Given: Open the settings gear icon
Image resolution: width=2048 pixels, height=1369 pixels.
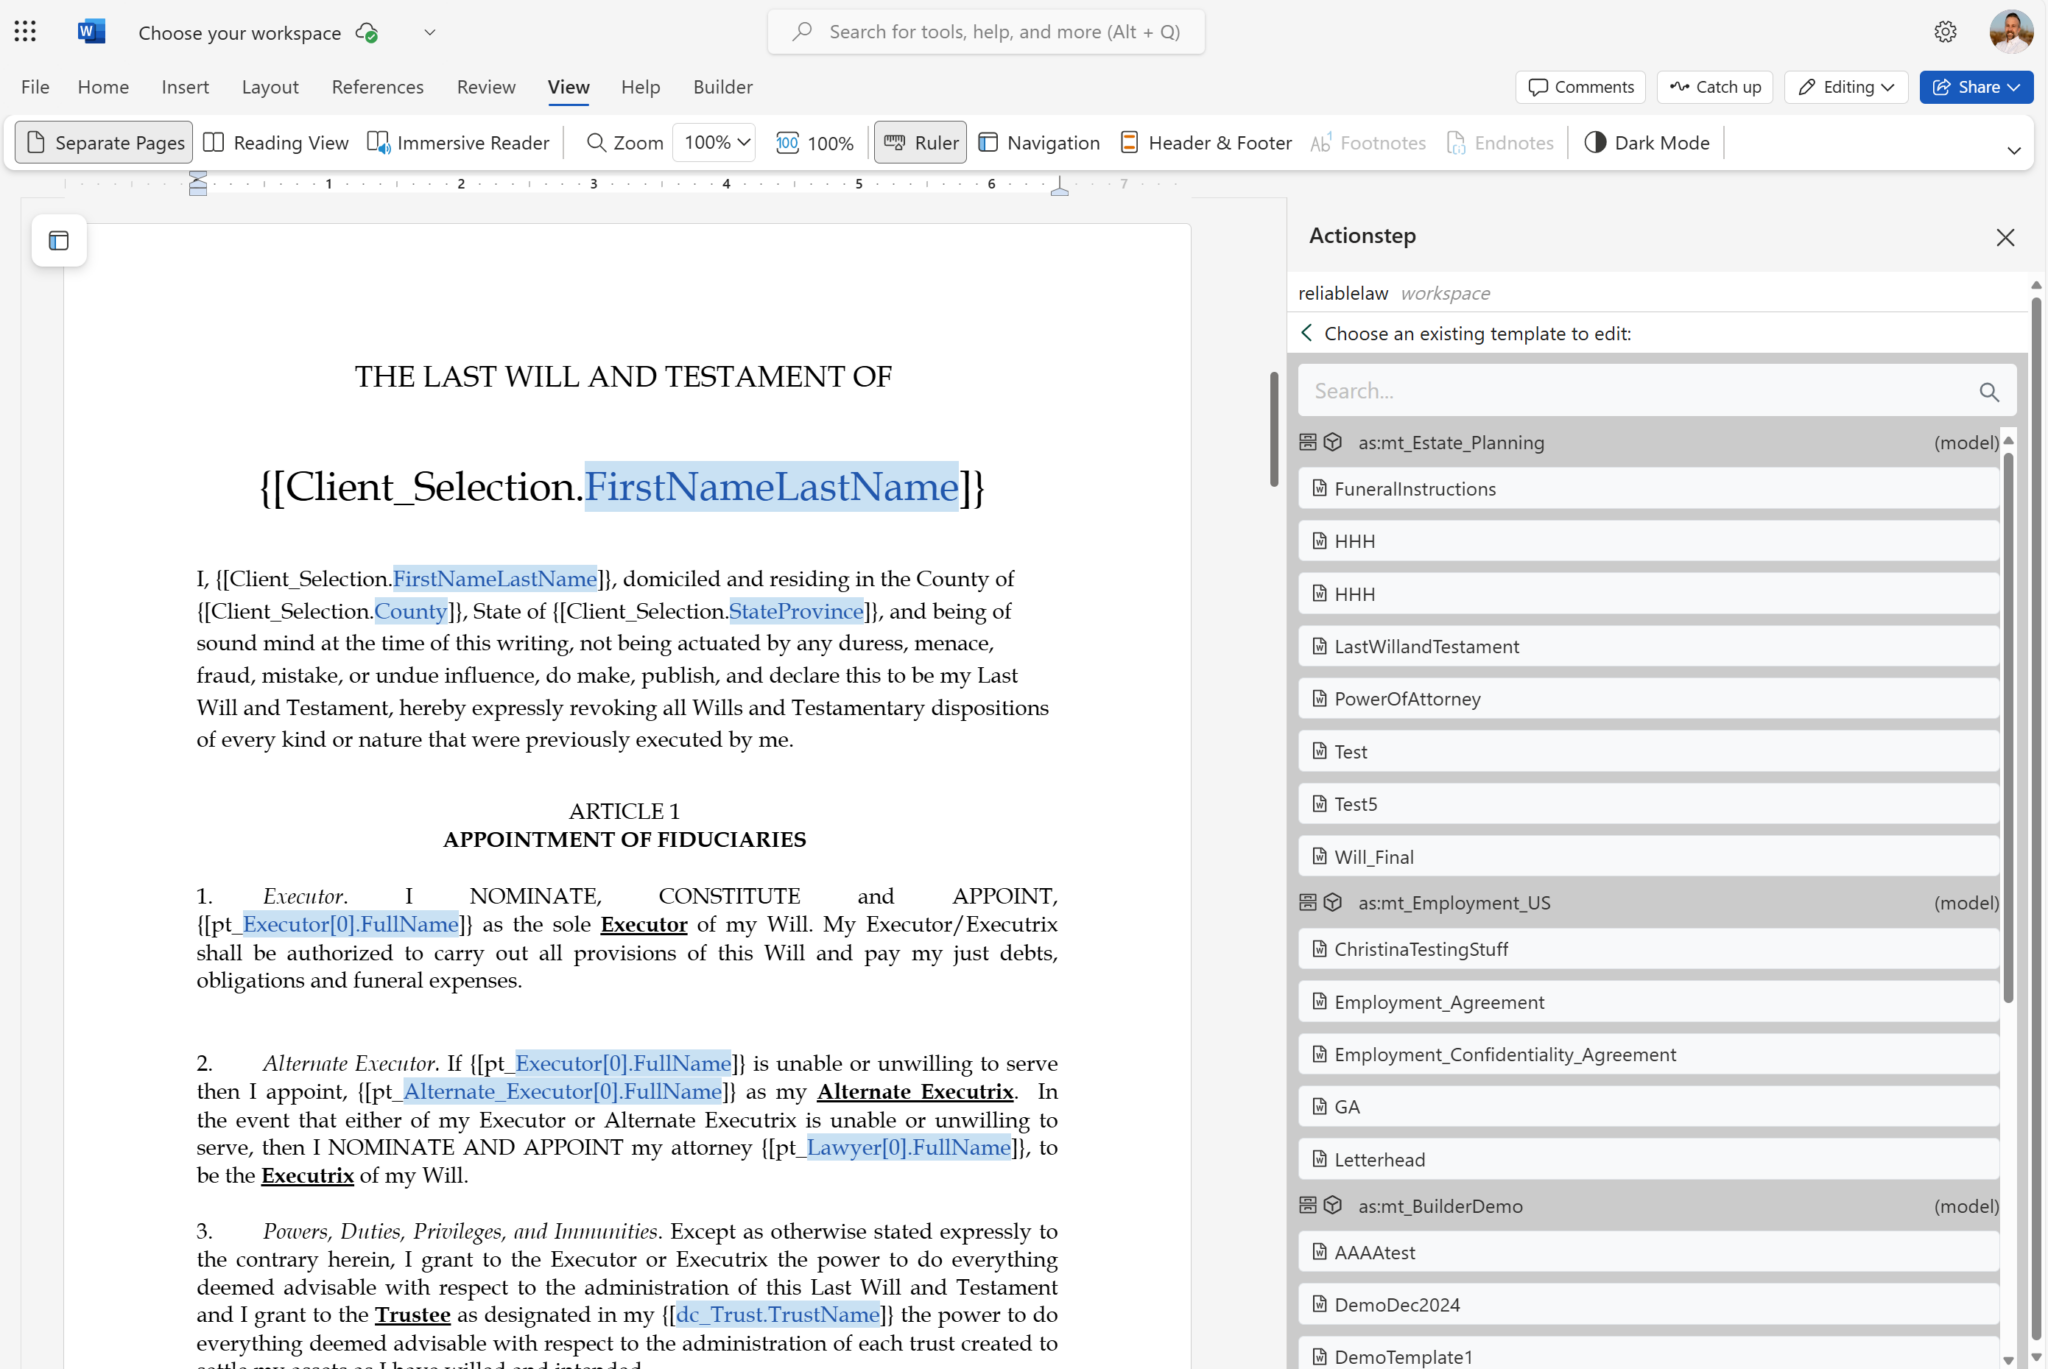Looking at the screenshot, I should pos(1945,32).
